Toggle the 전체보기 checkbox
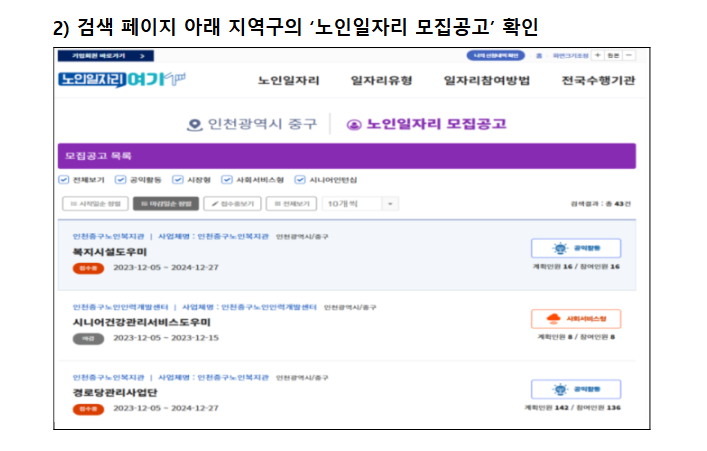Viewport: 707px width, 451px height. tap(64, 179)
